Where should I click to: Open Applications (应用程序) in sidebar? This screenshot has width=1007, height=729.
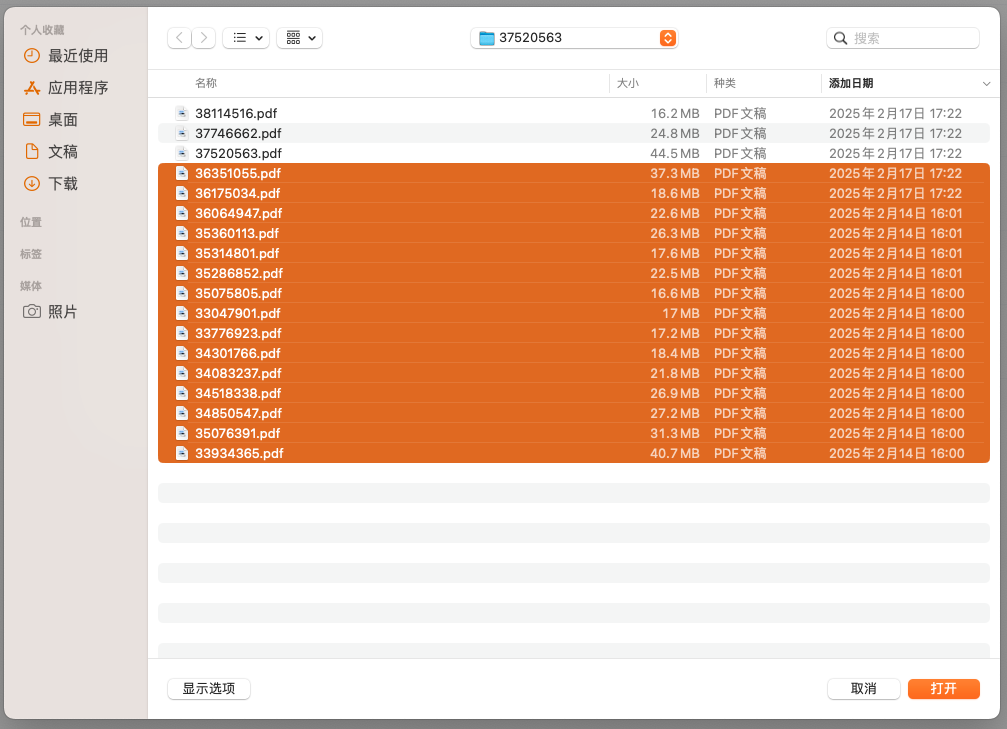pyautogui.click(x=77, y=88)
